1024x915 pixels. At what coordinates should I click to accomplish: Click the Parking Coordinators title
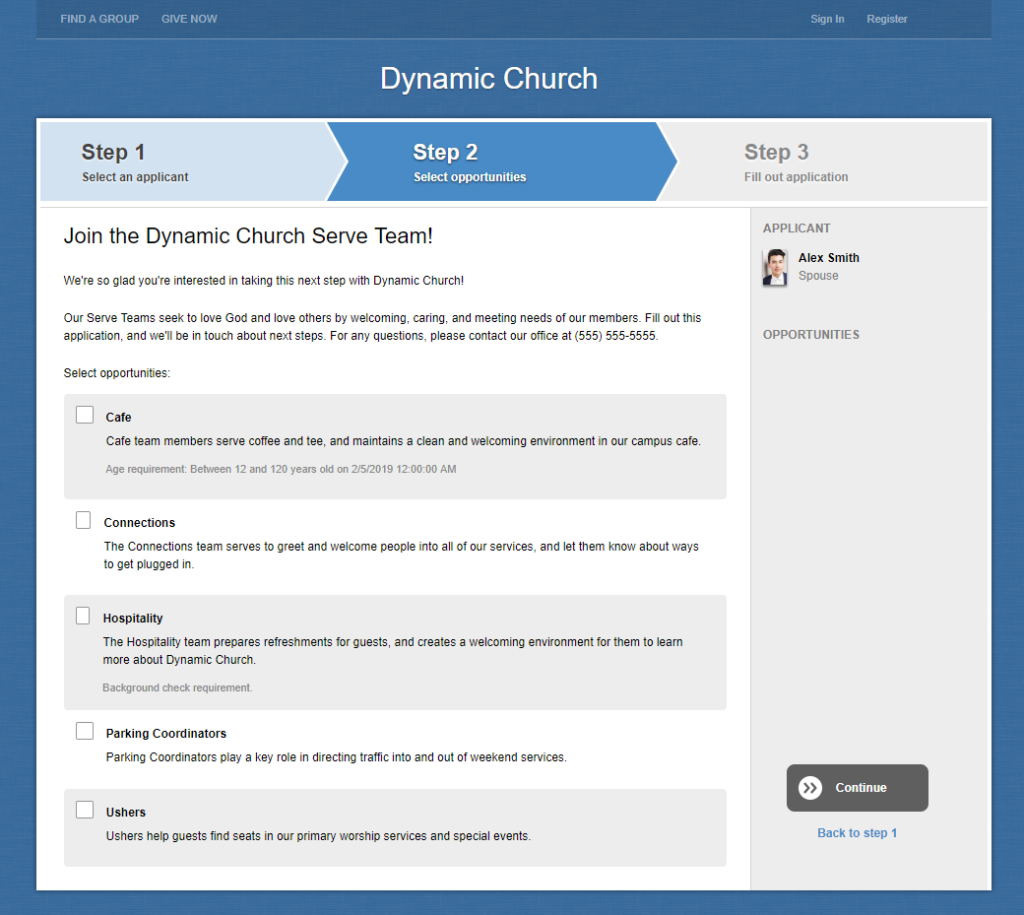pyautogui.click(x=166, y=733)
